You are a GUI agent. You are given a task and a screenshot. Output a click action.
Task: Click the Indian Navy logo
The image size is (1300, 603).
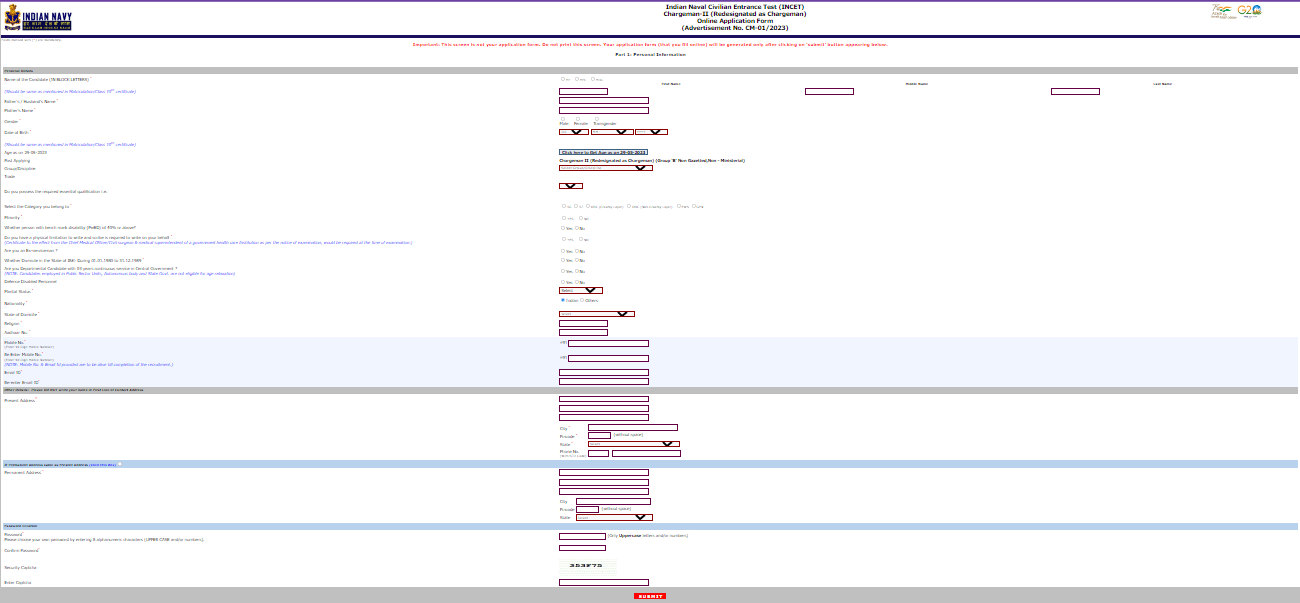point(38,18)
